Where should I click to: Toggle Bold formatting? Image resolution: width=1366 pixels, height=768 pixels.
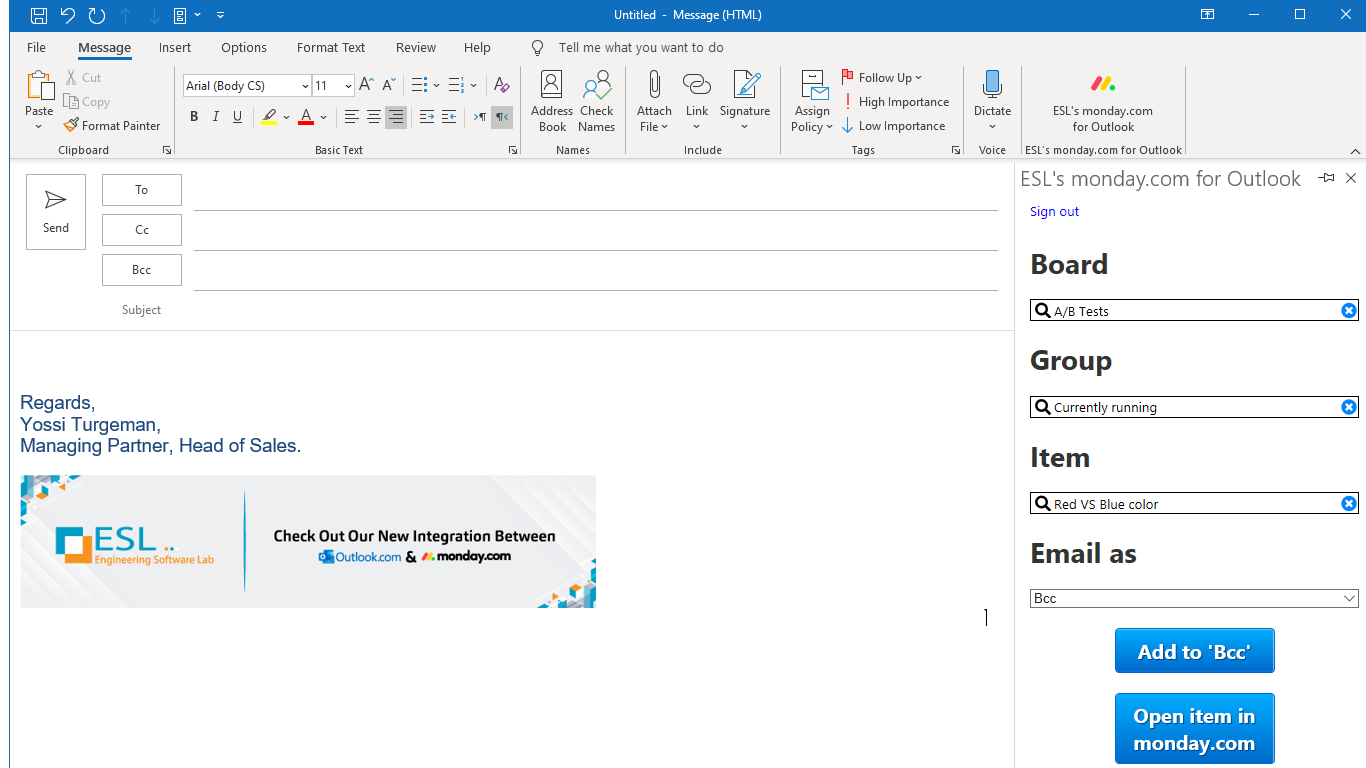194,117
